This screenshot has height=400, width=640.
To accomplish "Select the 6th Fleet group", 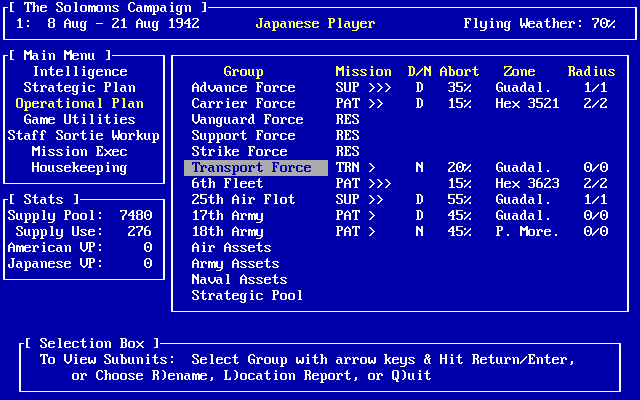I will coord(227,183).
